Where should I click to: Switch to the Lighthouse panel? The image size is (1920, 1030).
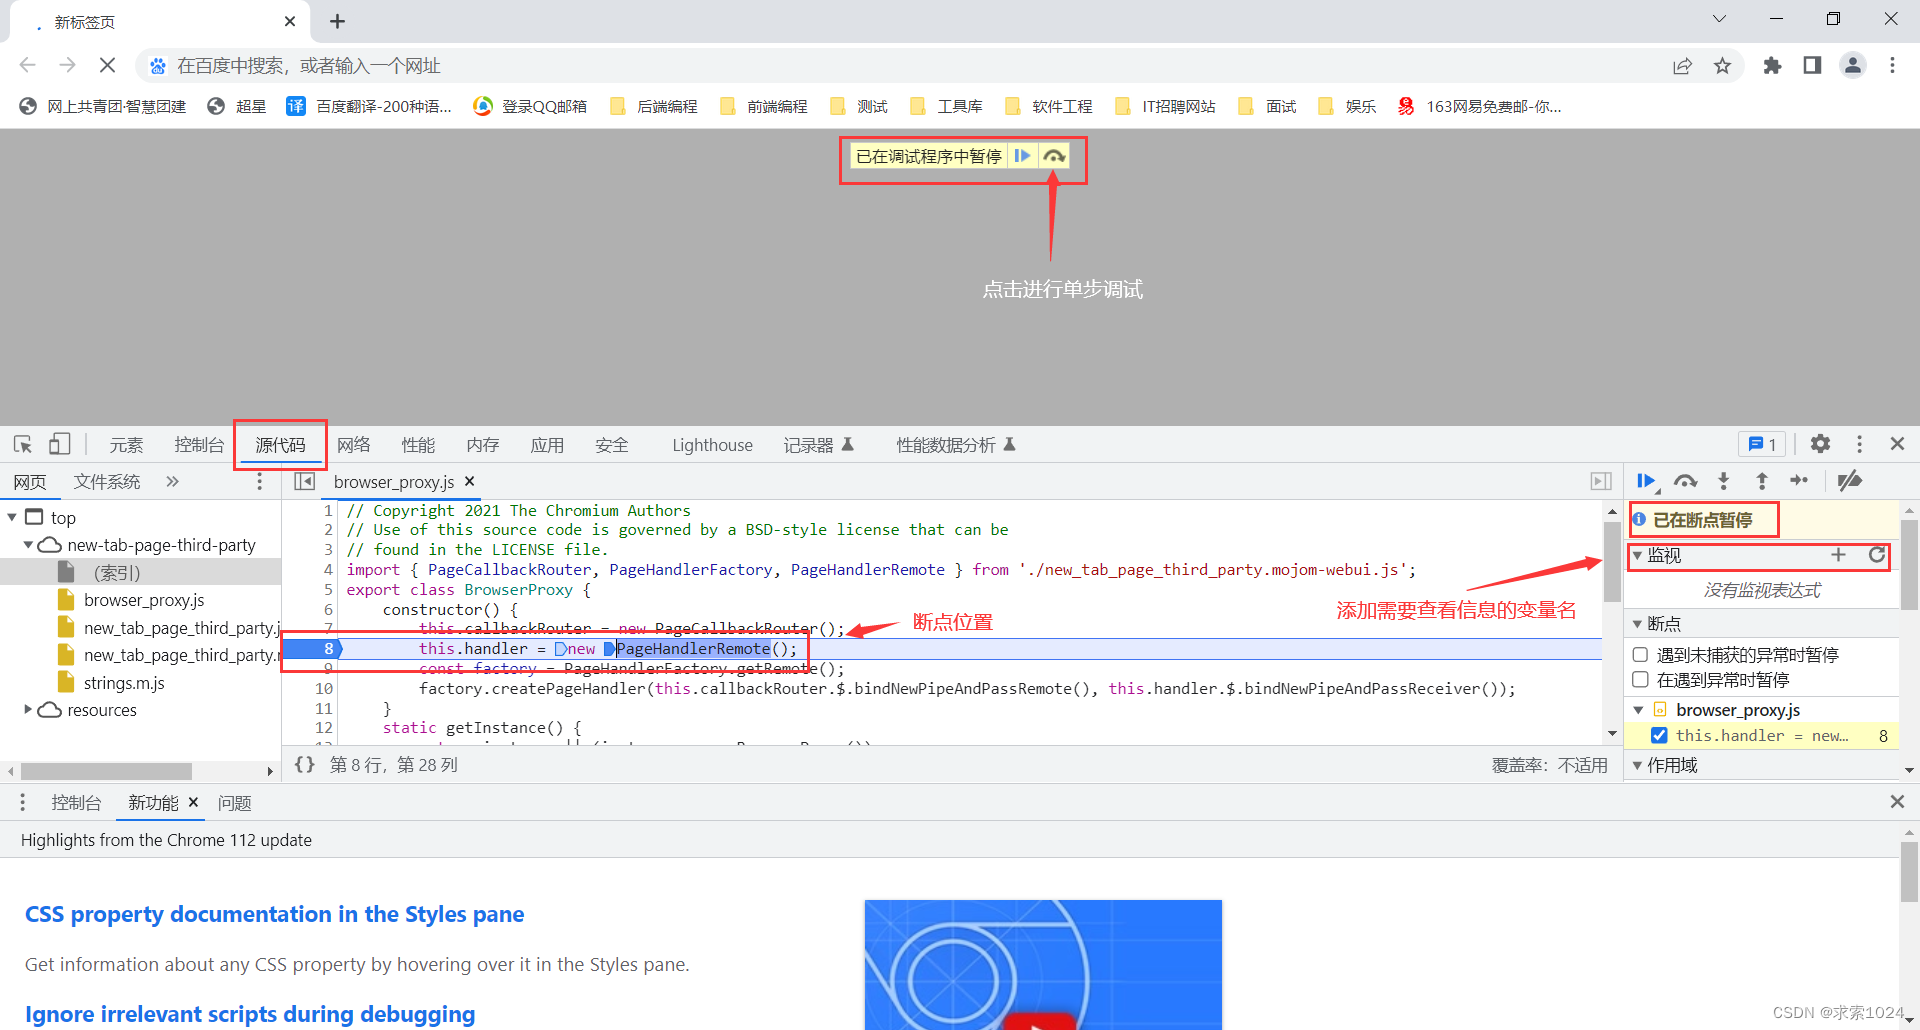pyautogui.click(x=712, y=445)
